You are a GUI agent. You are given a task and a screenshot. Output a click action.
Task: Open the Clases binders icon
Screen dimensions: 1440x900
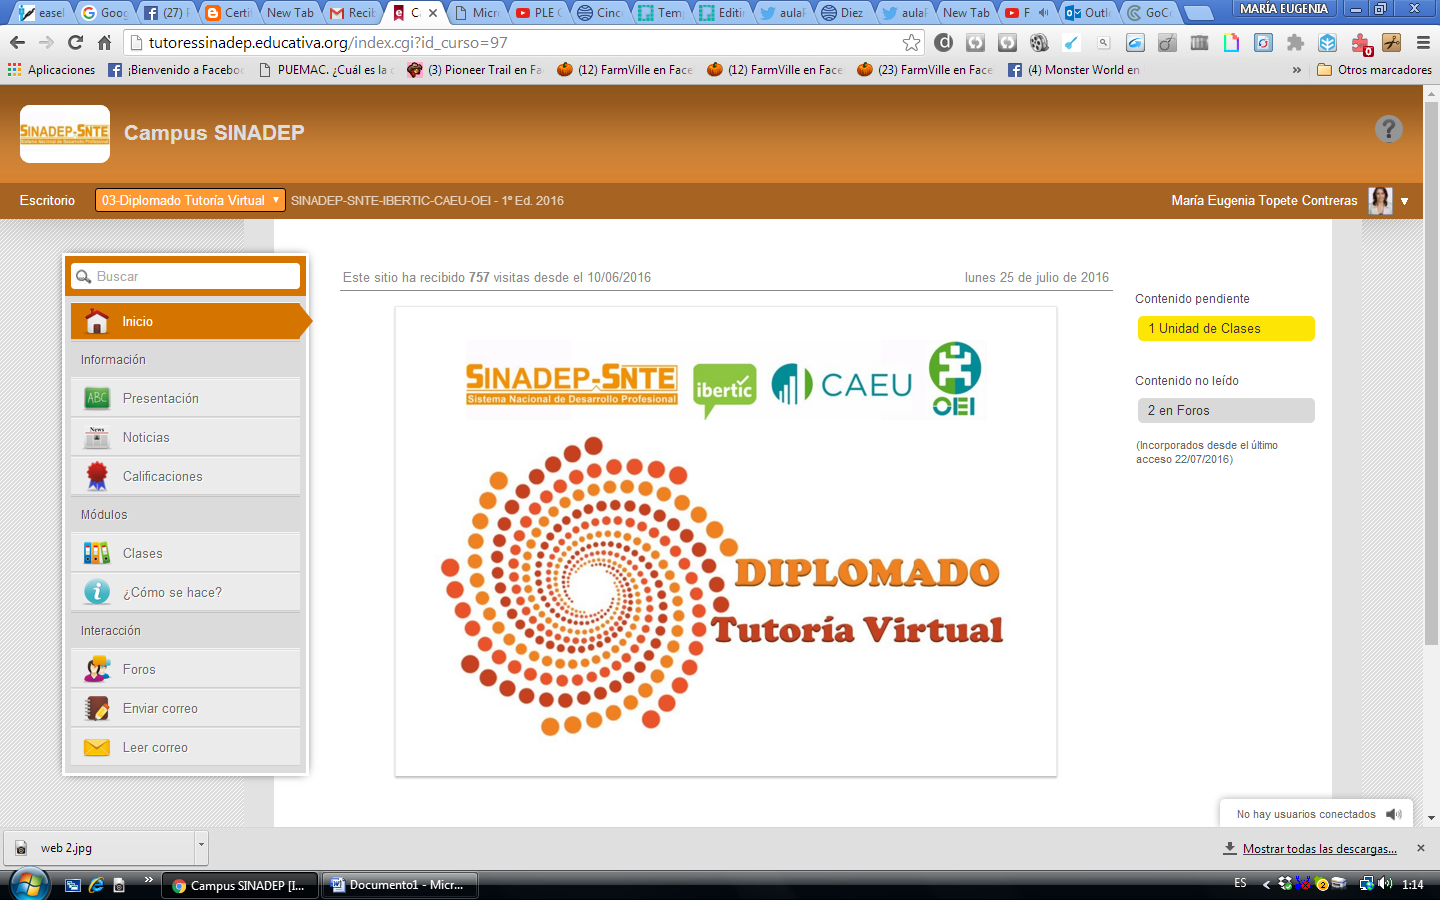click(x=97, y=553)
